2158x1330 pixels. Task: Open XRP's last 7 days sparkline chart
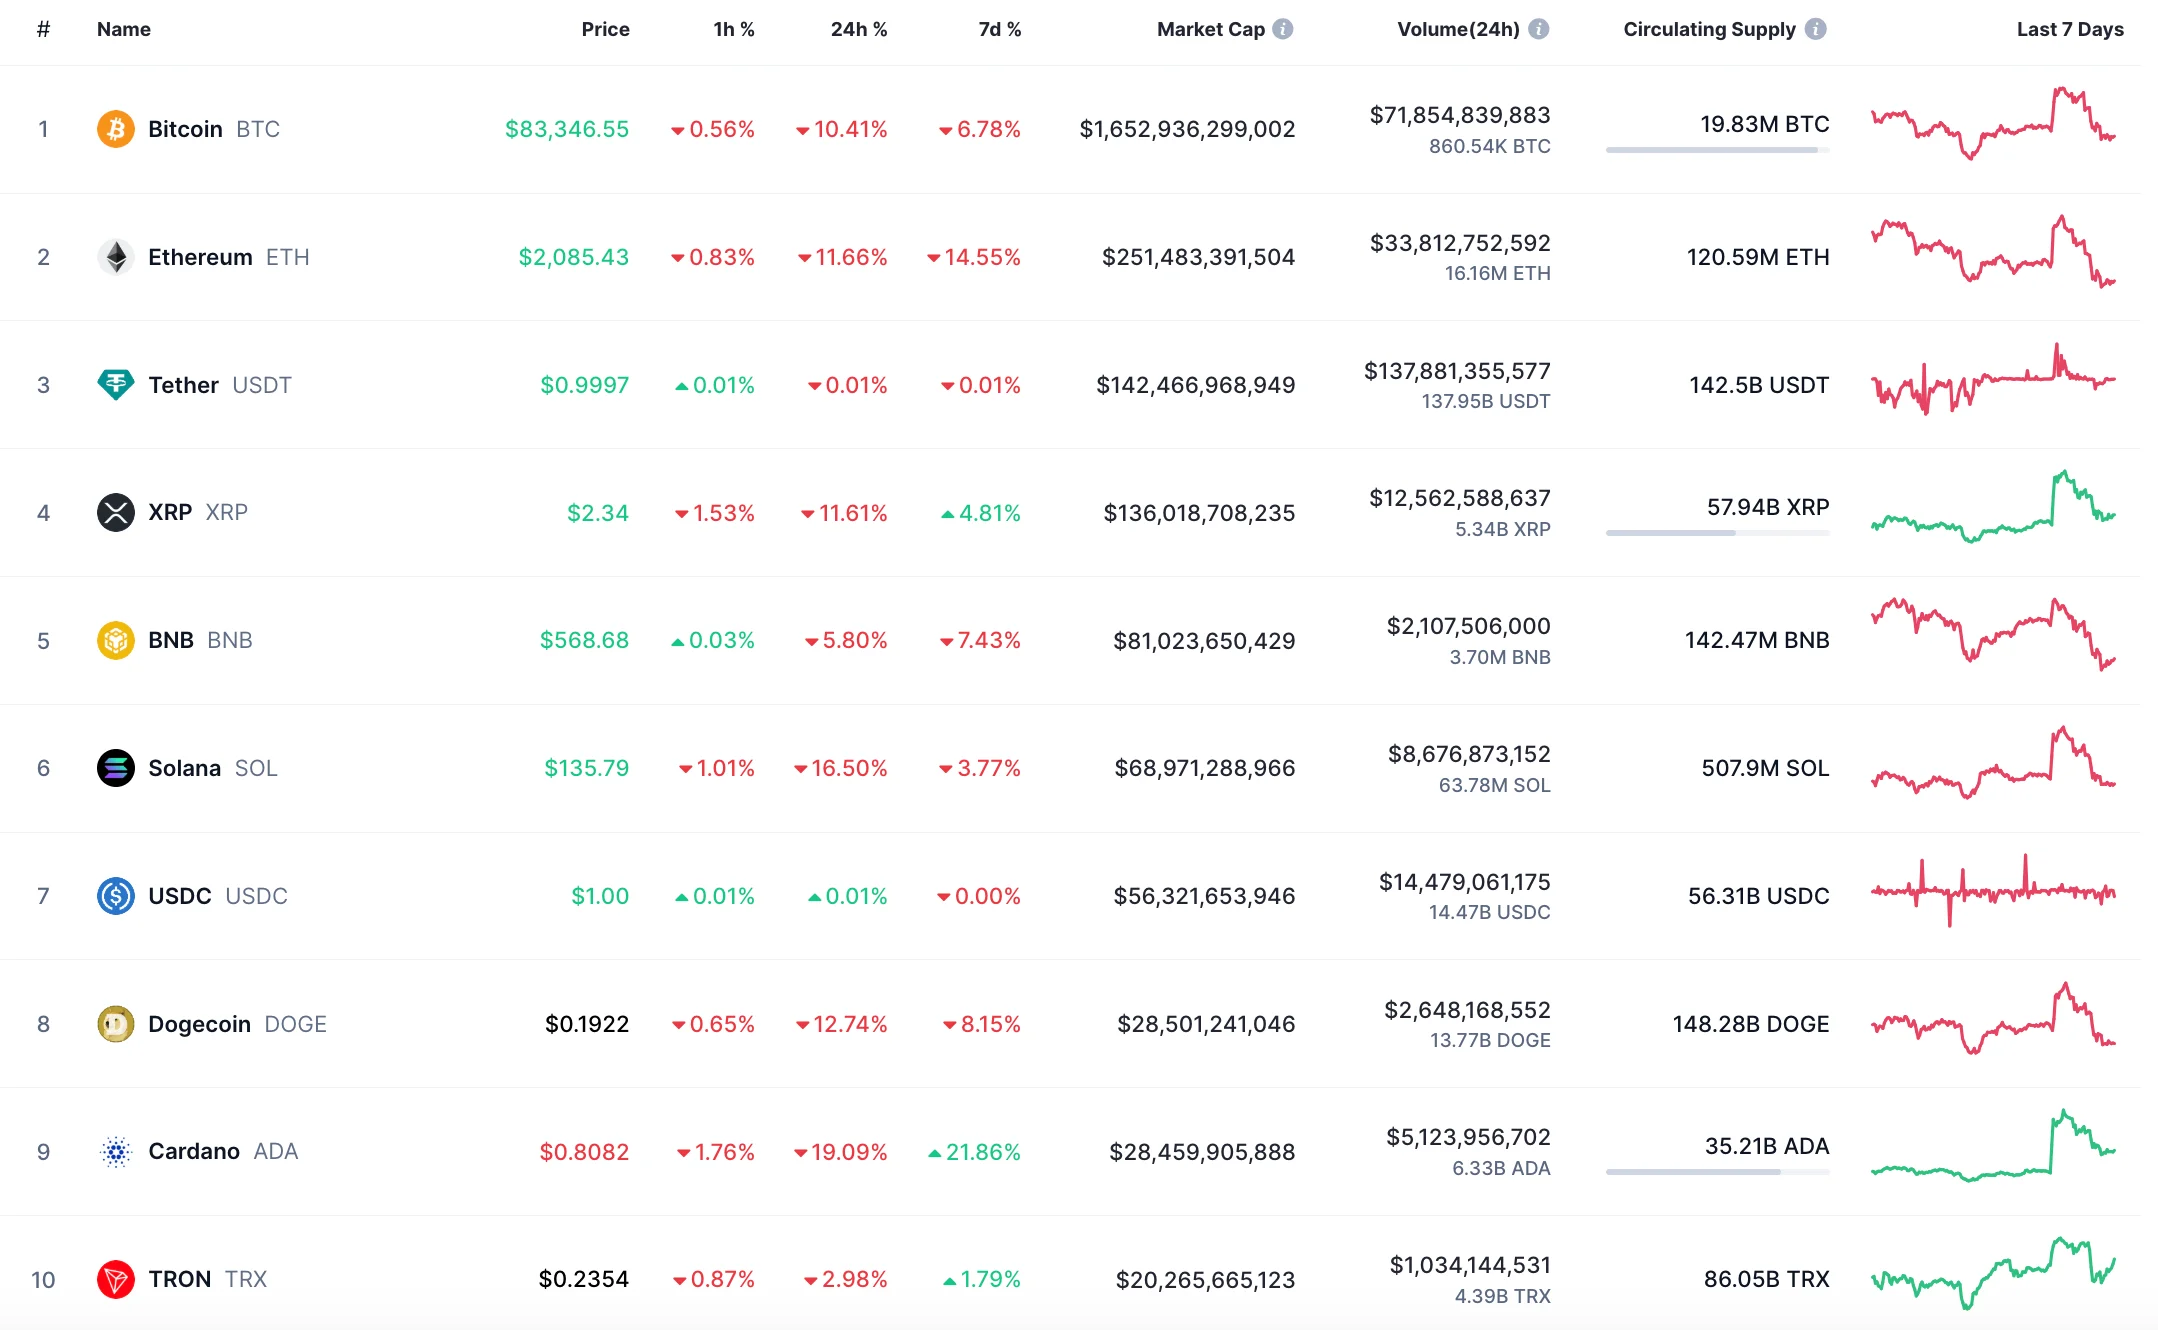point(1993,507)
